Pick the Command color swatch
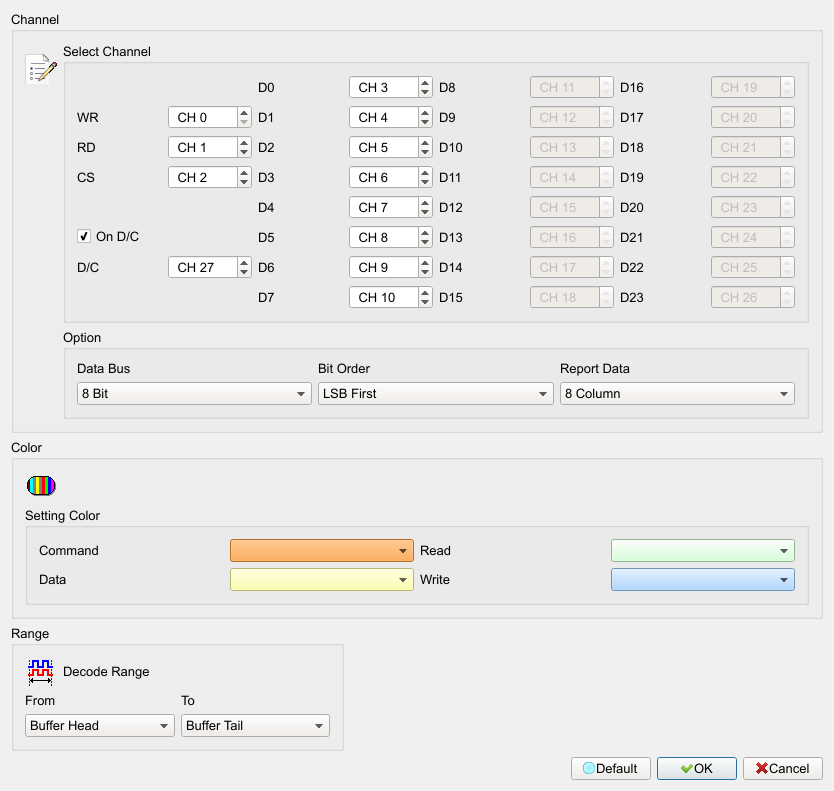This screenshot has width=834, height=791. point(322,551)
